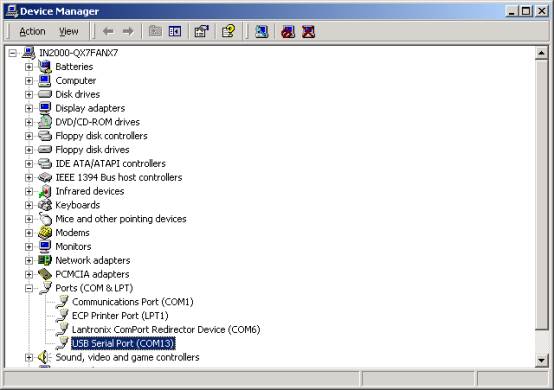Expand the Computer category
Screen dimensions: 554x390
(x=29, y=81)
